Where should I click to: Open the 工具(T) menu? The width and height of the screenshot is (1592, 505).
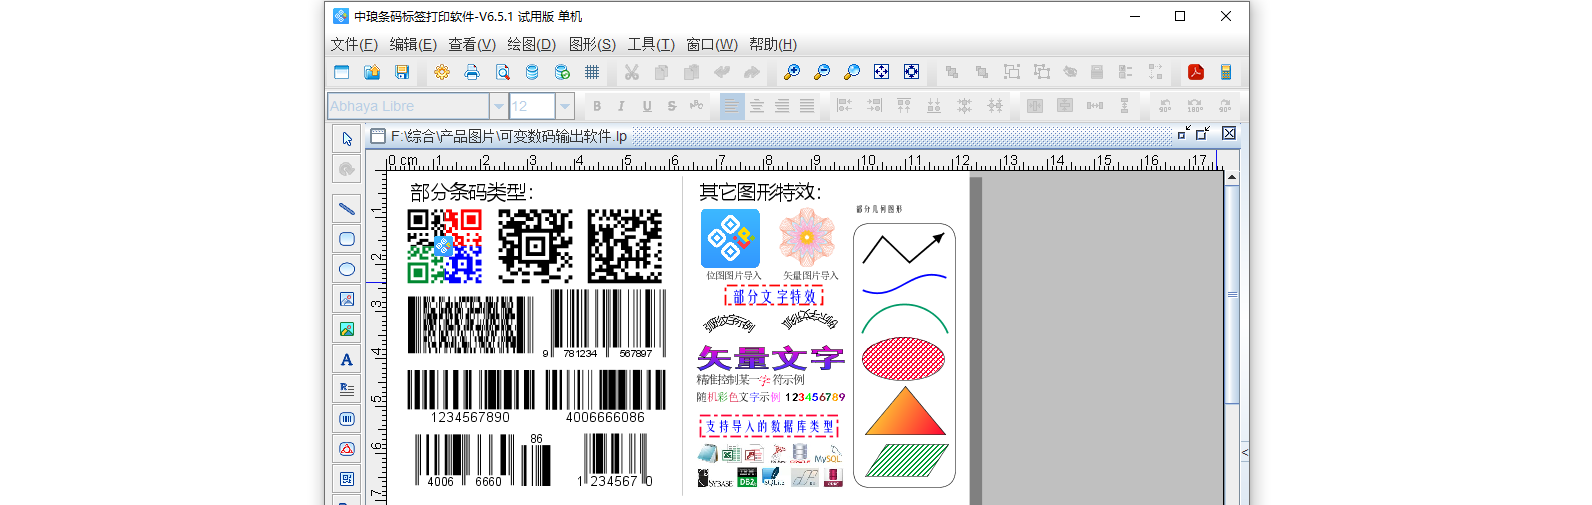(x=651, y=44)
